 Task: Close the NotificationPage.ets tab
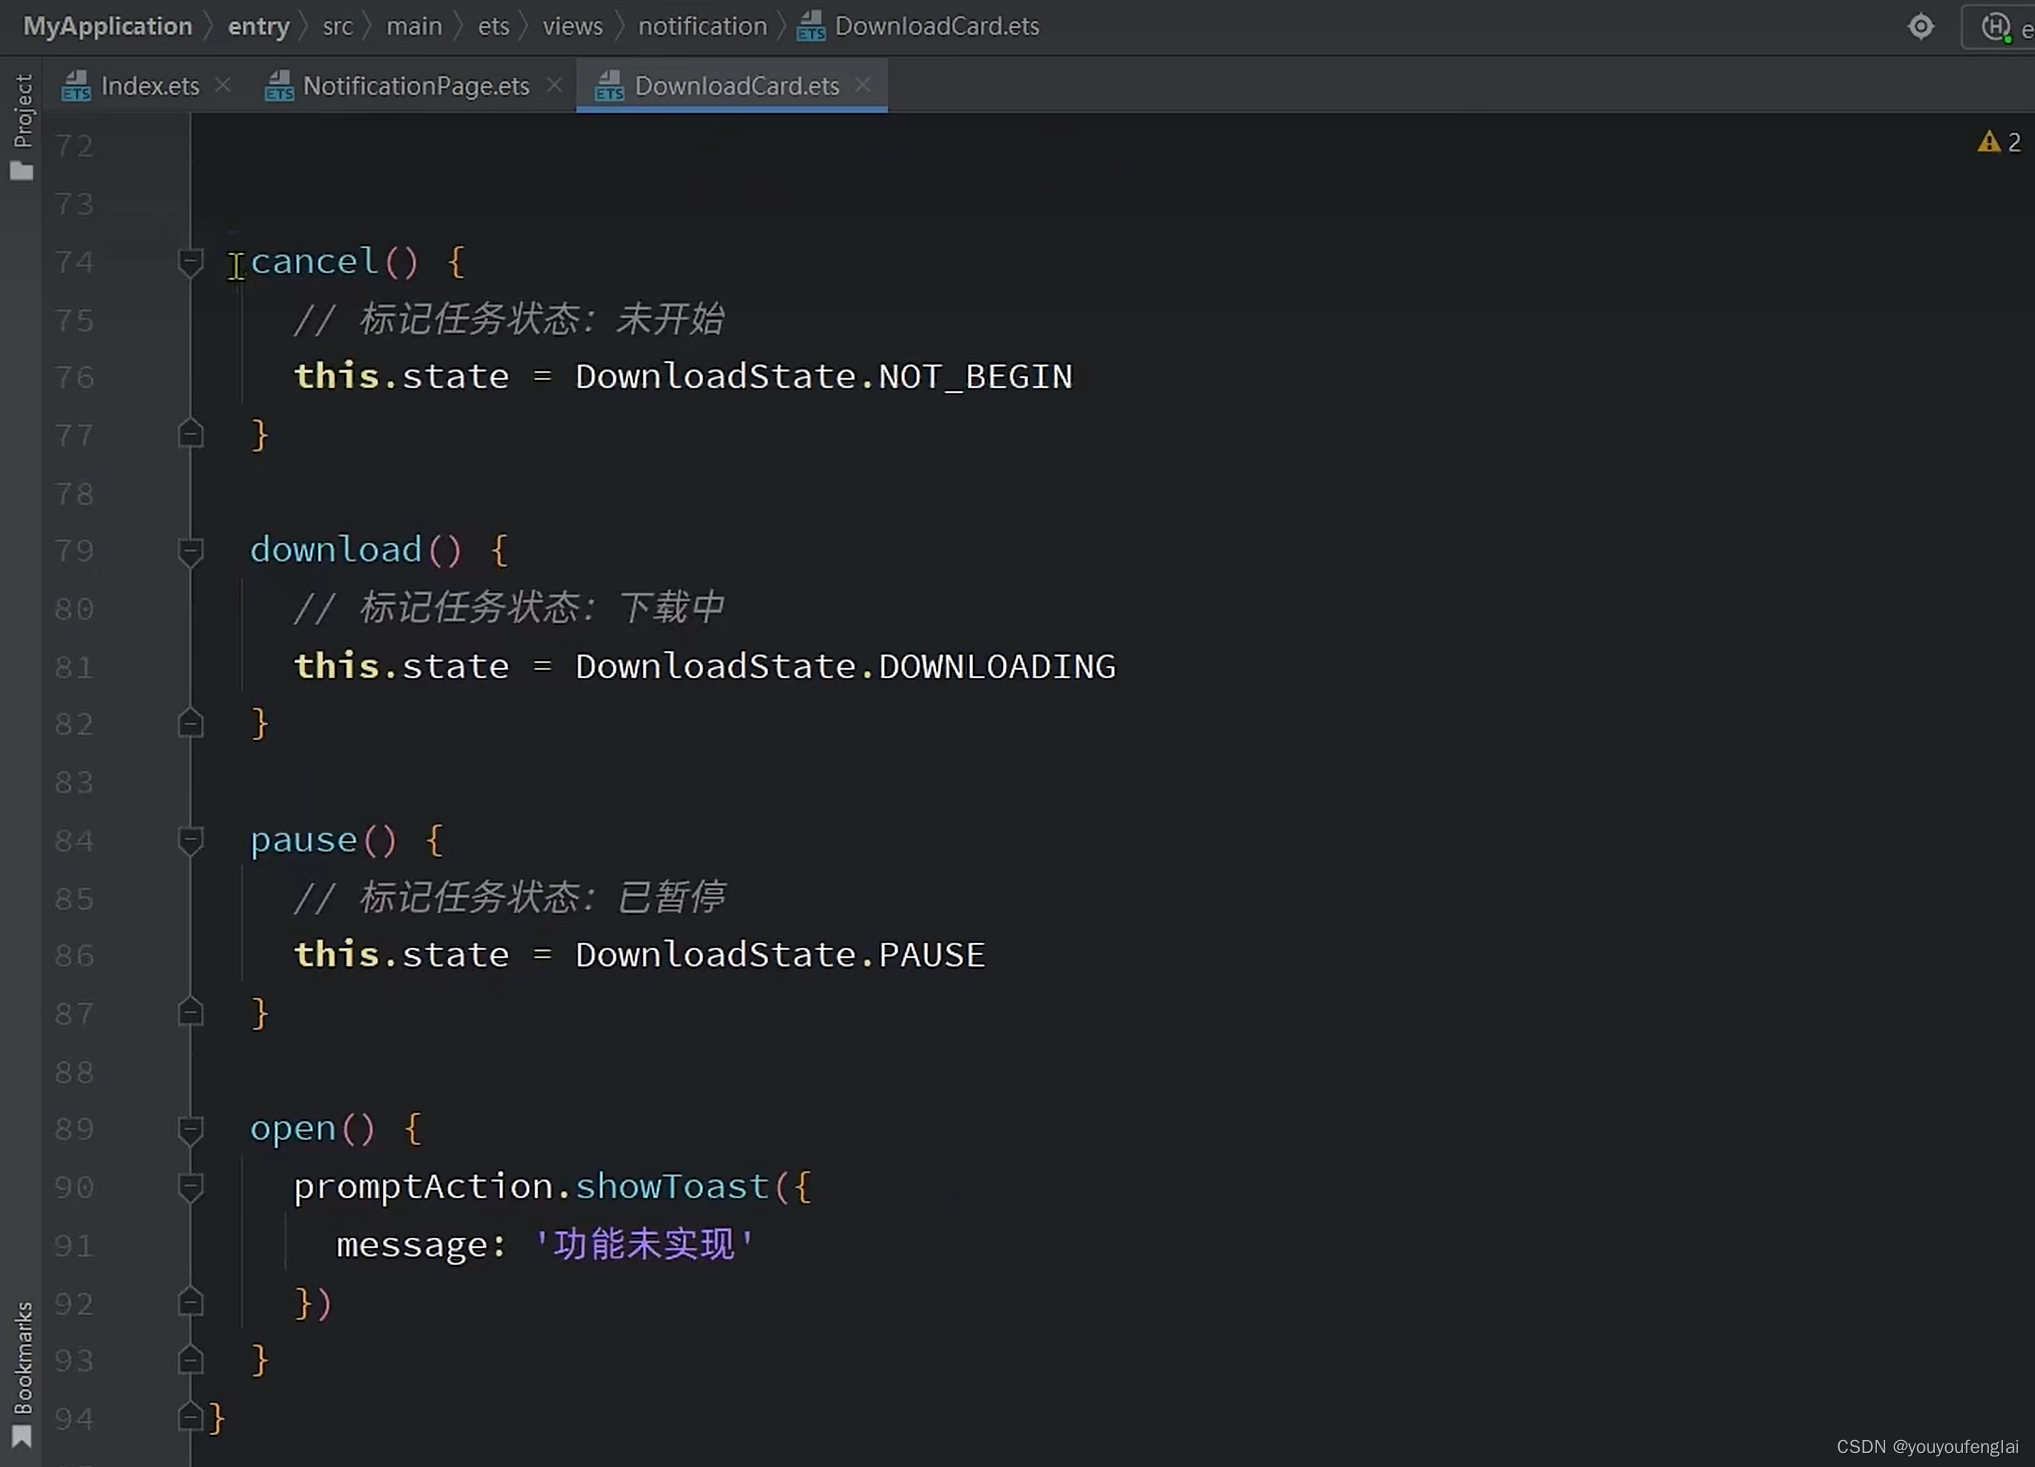coord(554,86)
